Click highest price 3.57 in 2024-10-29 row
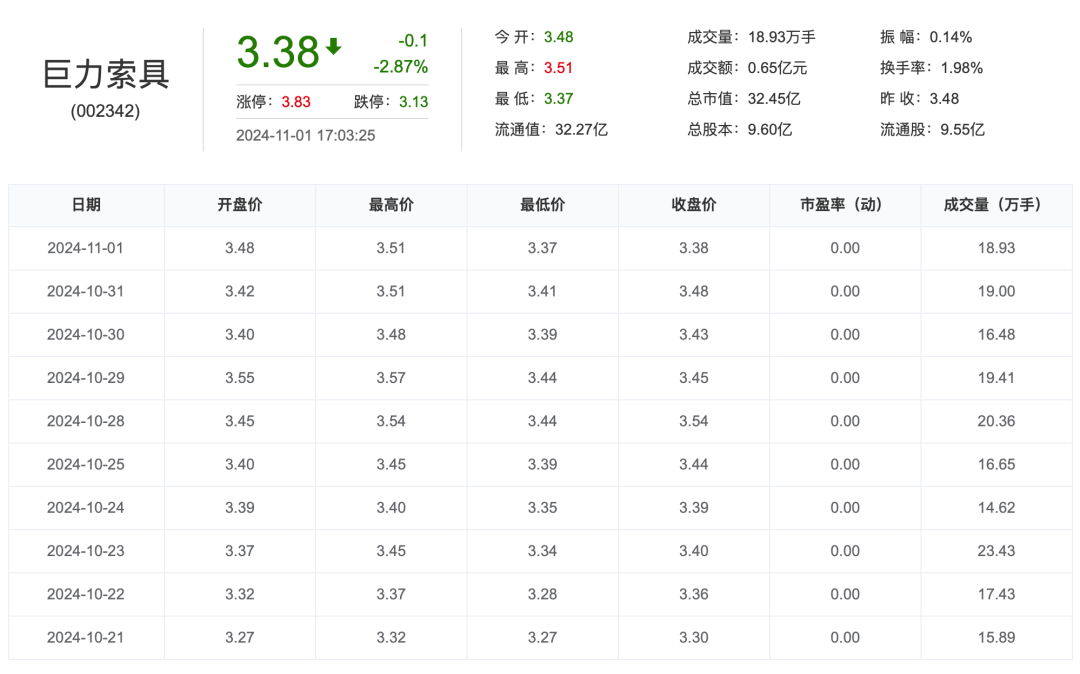 [x=391, y=378]
